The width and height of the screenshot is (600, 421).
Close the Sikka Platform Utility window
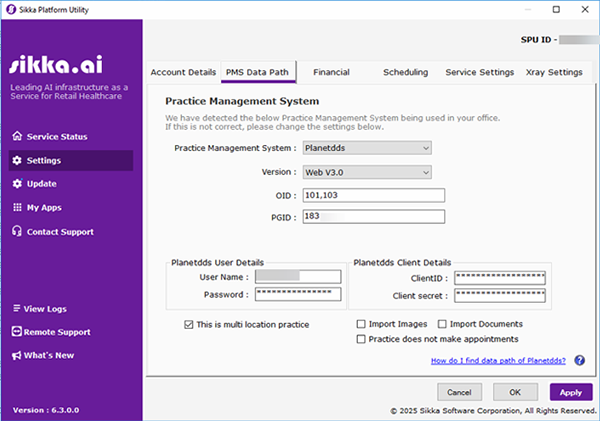[x=585, y=9]
